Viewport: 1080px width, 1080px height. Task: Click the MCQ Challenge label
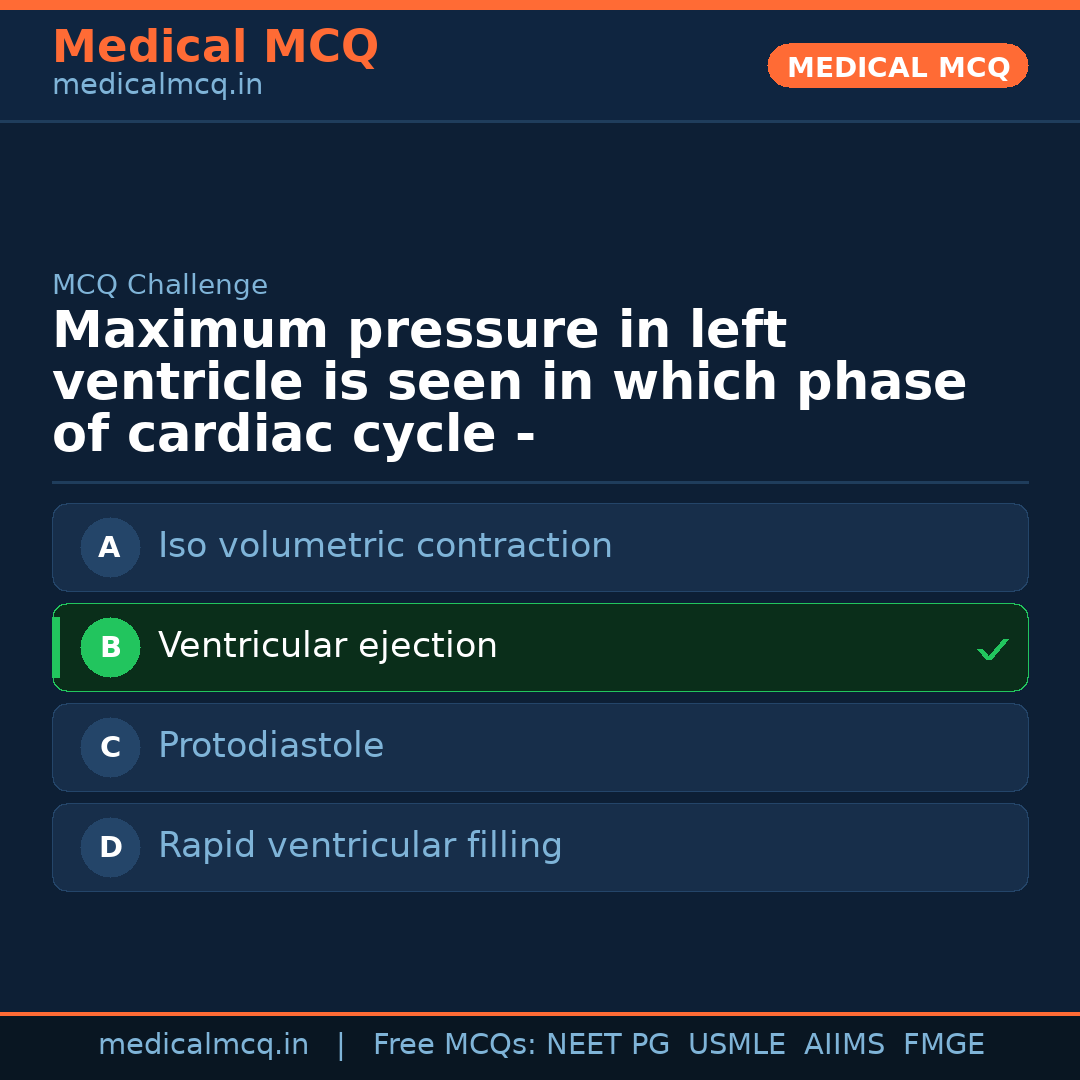coord(160,285)
